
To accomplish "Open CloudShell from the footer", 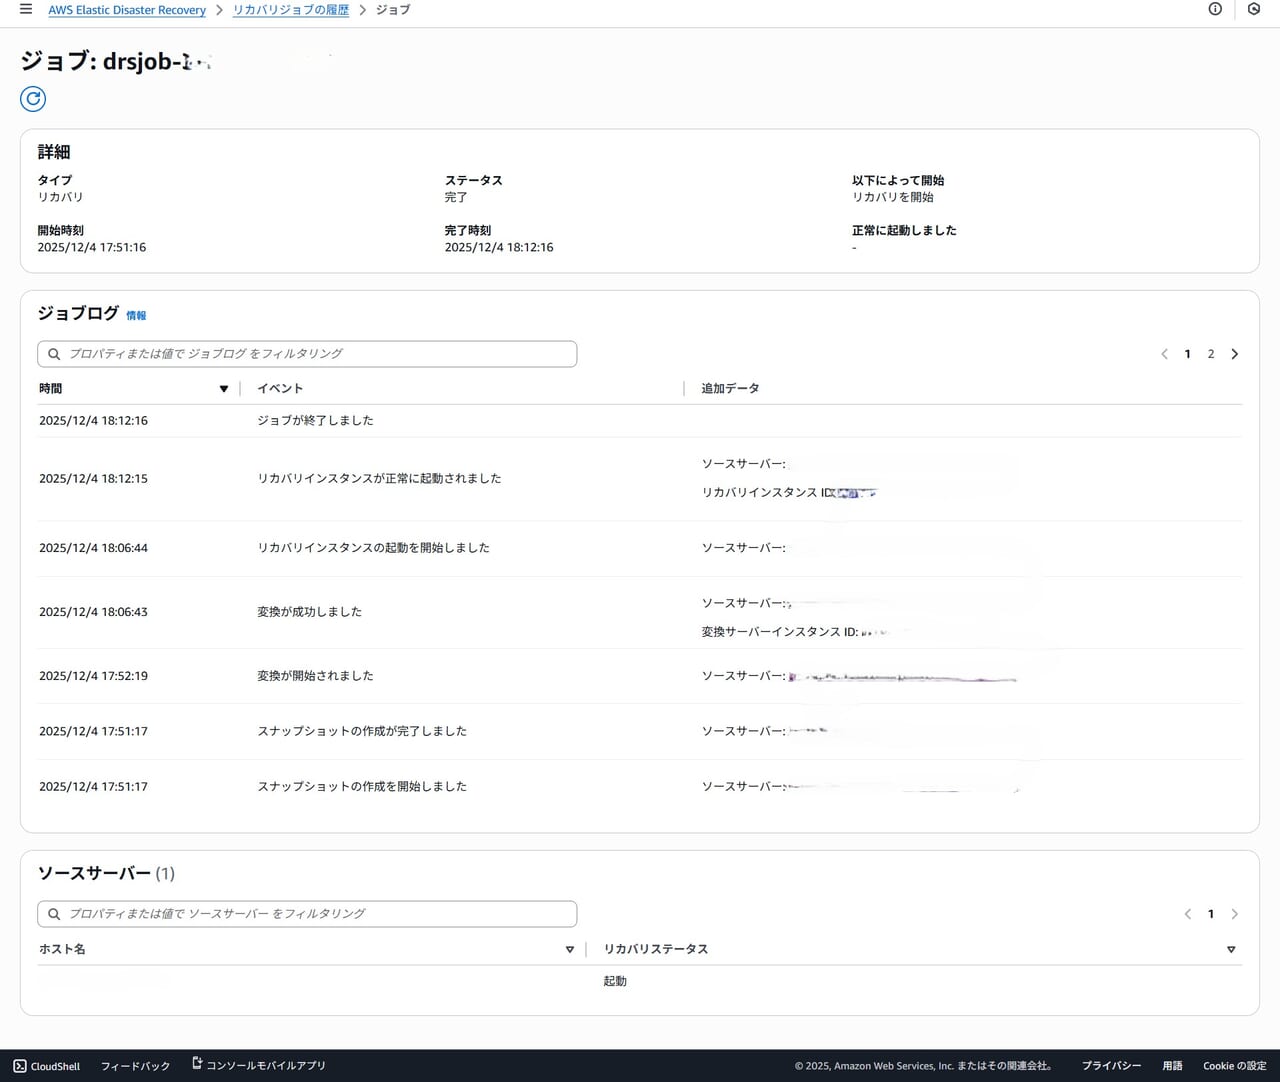I will (x=47, y=1066).
